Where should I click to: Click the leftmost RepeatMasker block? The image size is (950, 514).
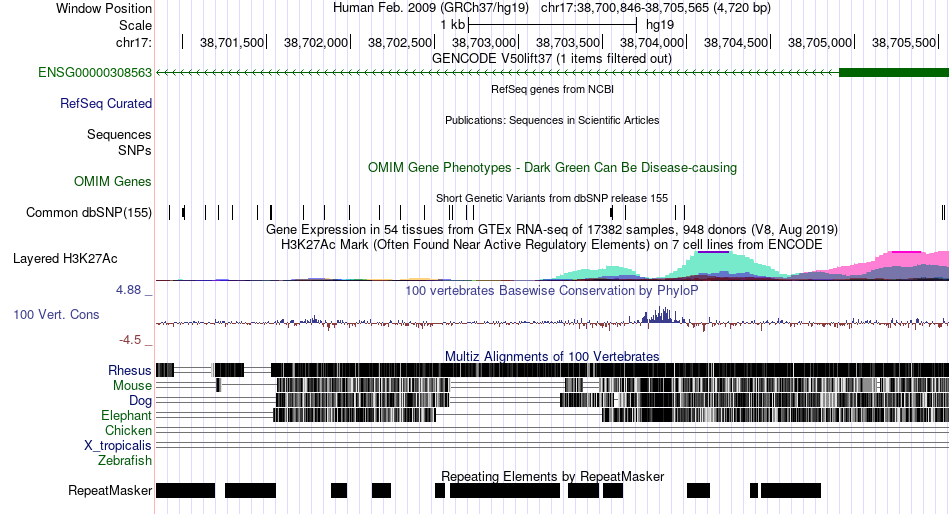pos(185,490)
